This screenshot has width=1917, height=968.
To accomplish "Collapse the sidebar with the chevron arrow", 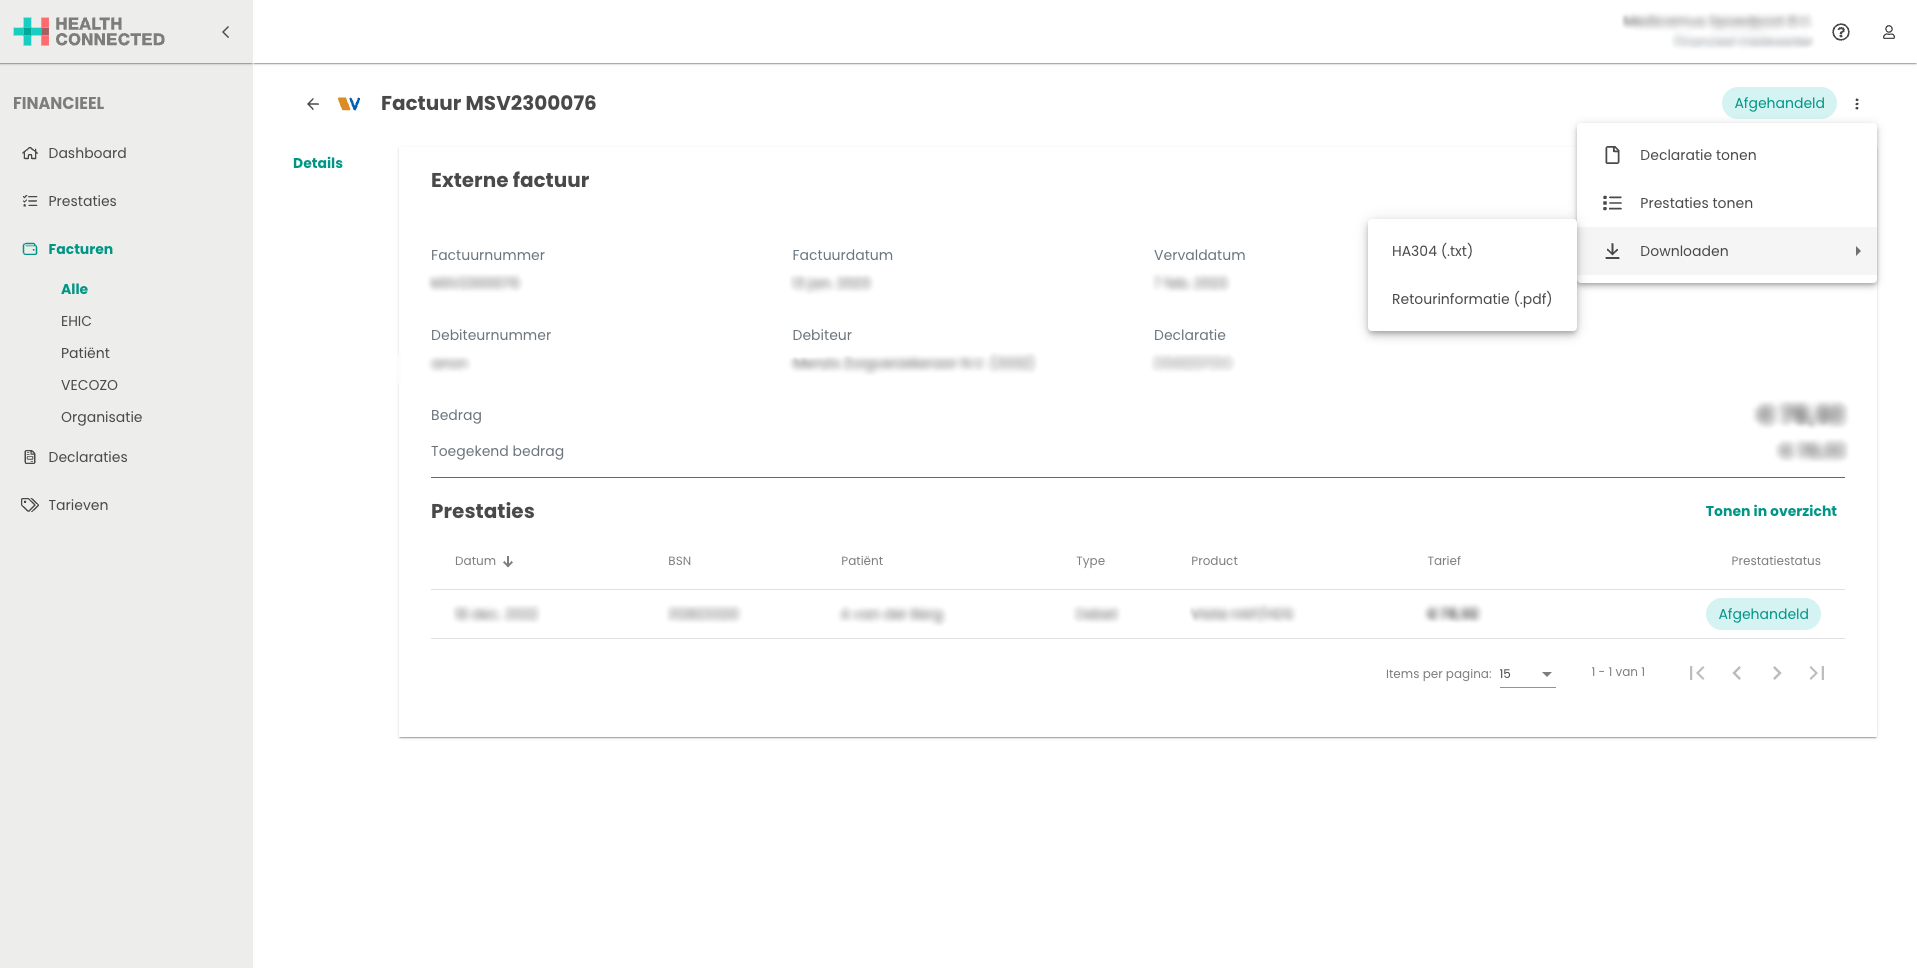I will point(226,32).
